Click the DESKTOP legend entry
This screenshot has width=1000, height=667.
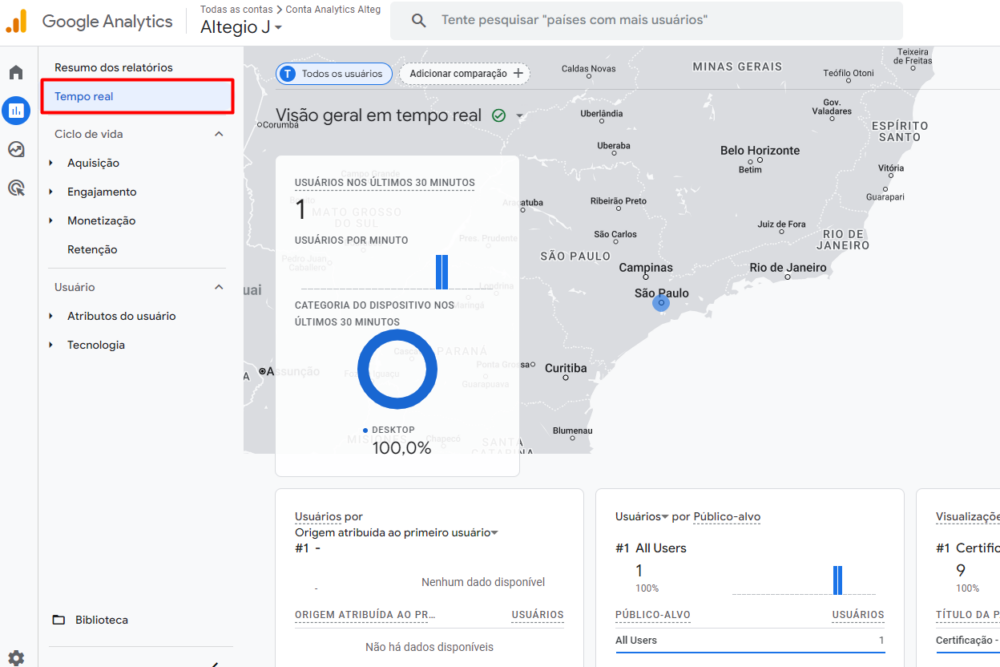[388, 430]
